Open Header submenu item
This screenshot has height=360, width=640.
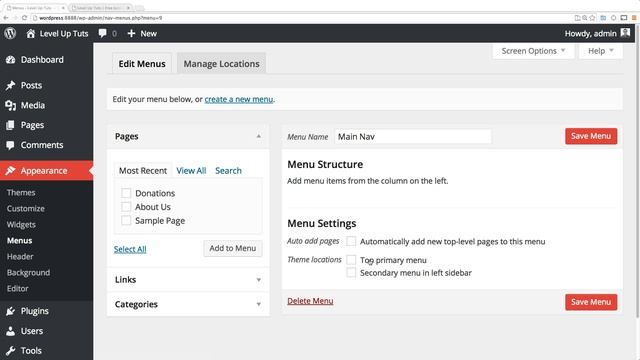pyautogui.click(x=20, y=256)
